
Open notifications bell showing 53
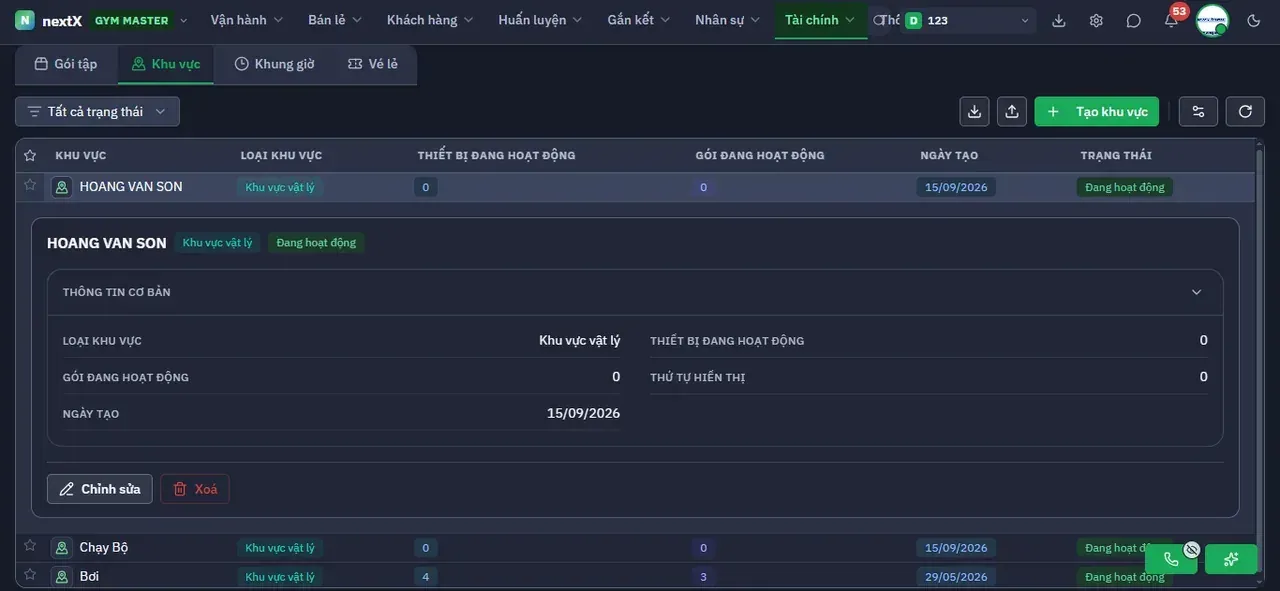[x=1171, y=20]
